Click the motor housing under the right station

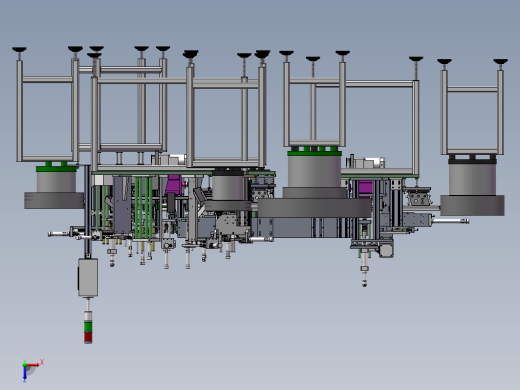[386, 250]
